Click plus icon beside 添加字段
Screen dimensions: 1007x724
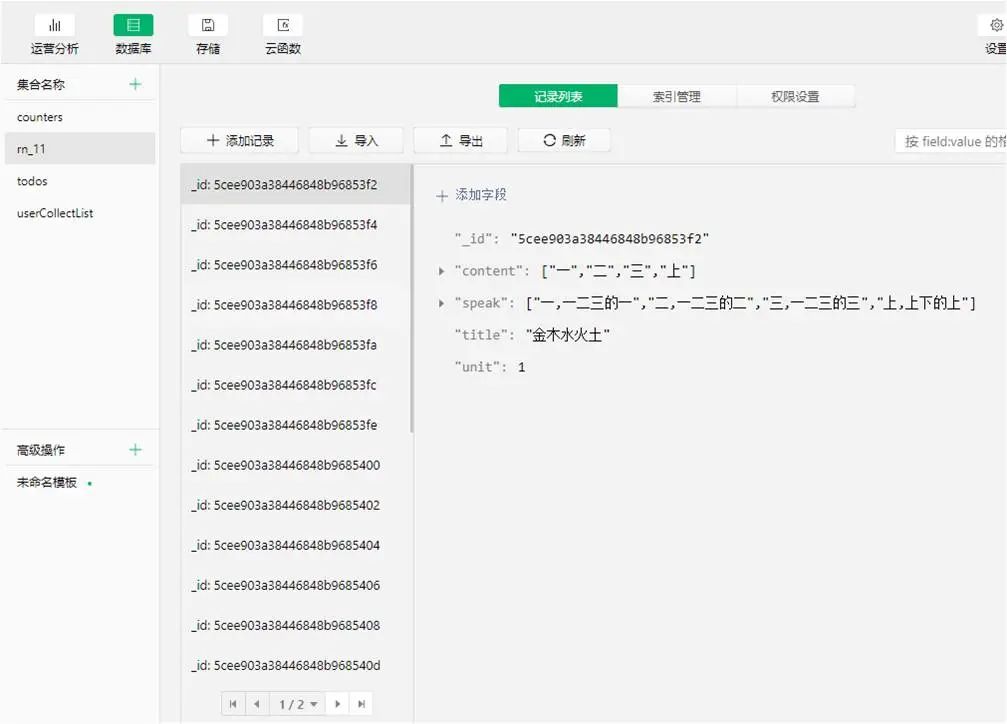pyautogui.click(x=442, y=195)
